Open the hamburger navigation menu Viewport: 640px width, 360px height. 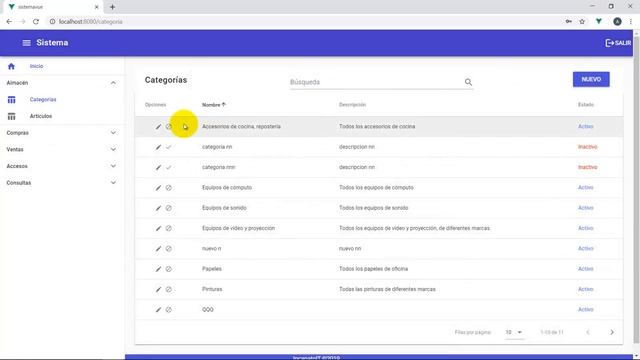[x=27, y=43]
